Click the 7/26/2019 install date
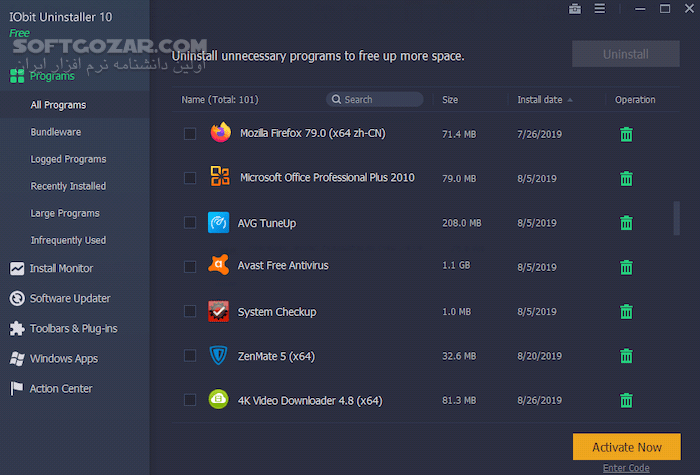The image size is (700, 475). coord(539,134)
